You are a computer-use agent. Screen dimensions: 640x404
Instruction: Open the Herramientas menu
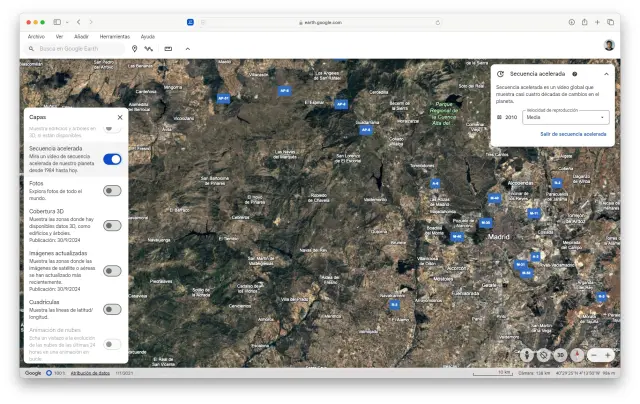coord(114,35)
